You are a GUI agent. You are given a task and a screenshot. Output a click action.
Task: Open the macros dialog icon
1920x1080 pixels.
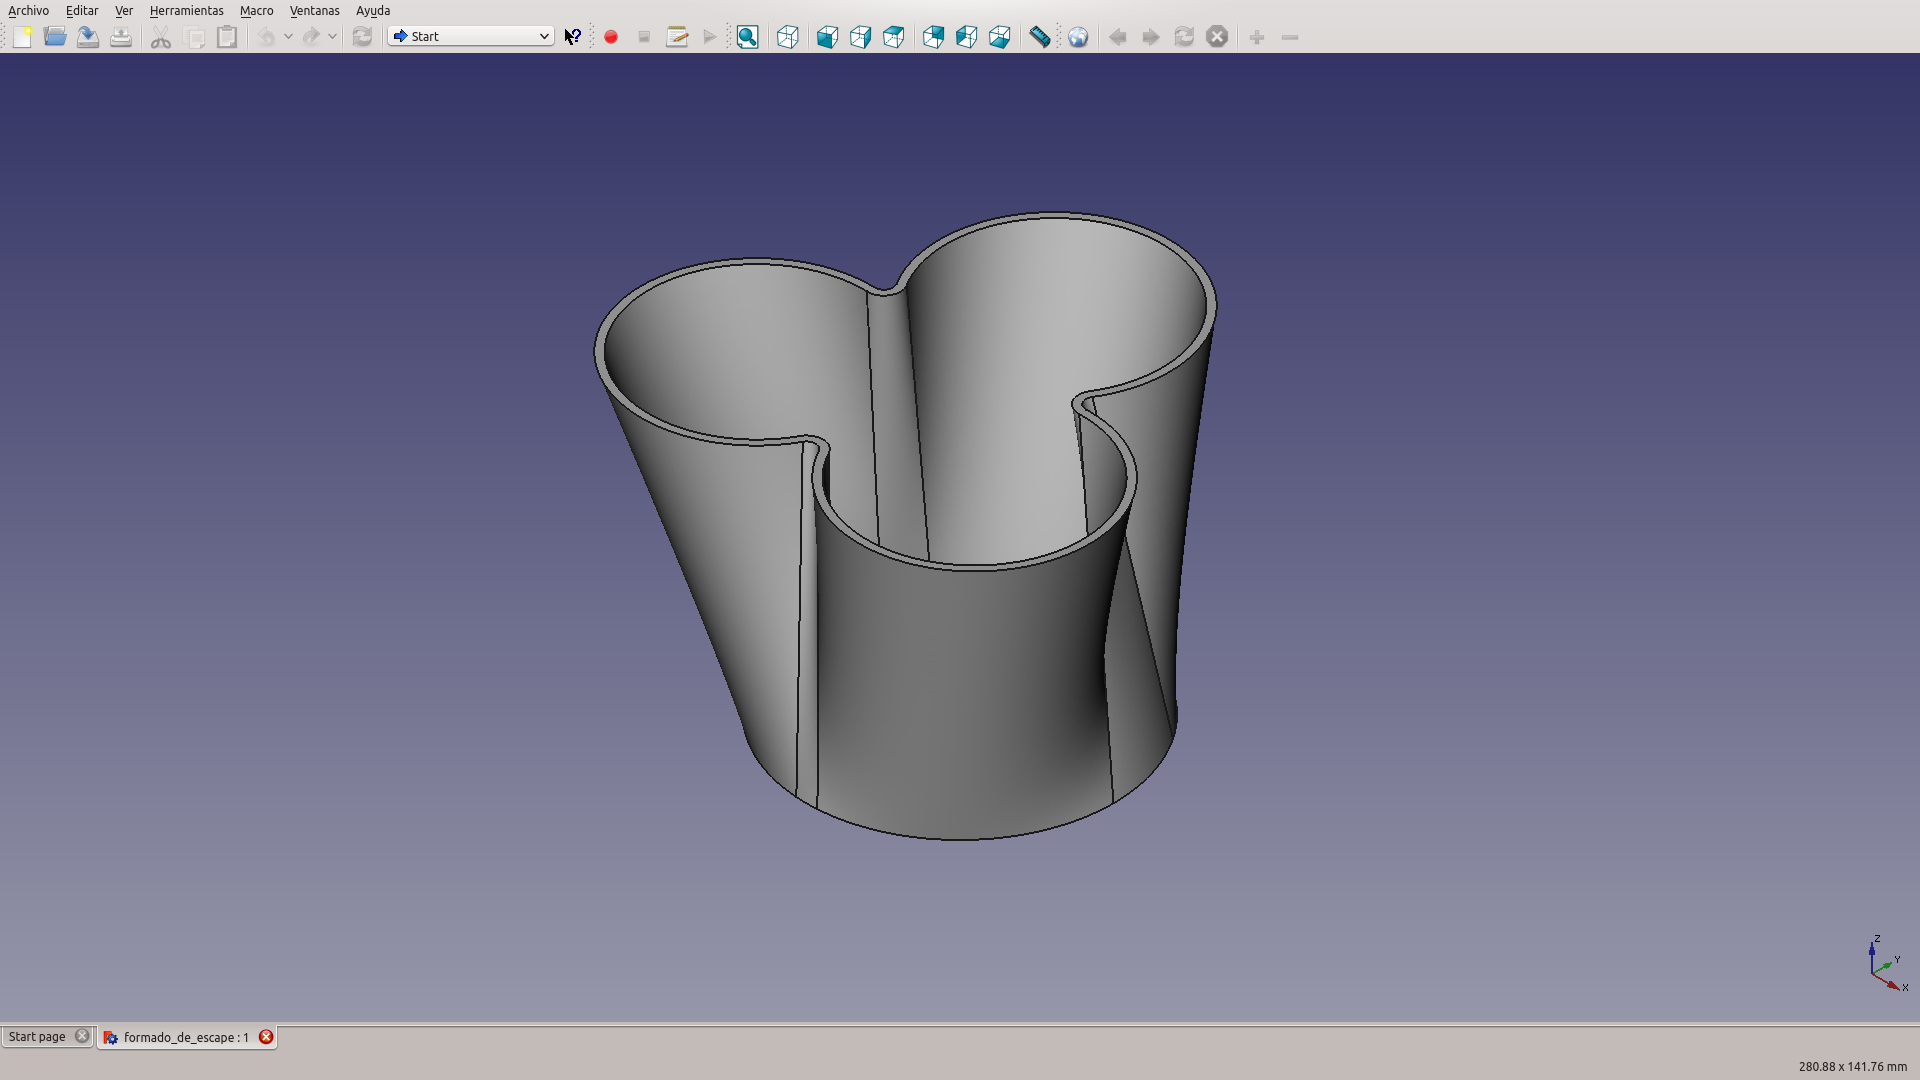click(x=677, y=37)
